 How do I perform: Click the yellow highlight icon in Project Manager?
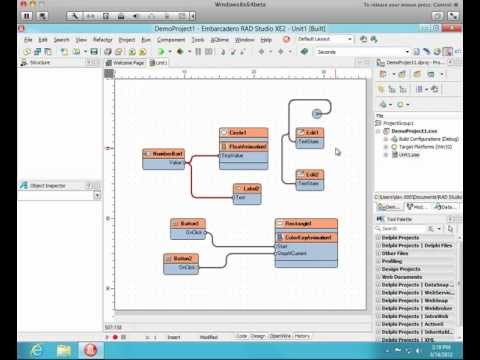(381, 89)
